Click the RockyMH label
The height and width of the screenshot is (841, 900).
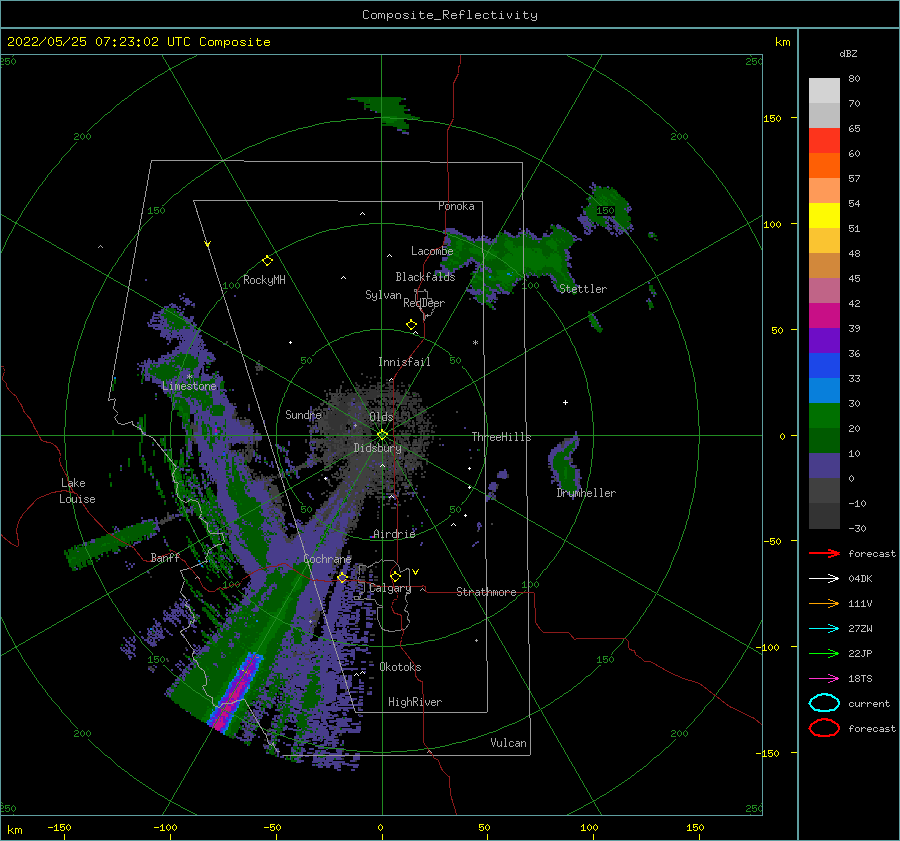[264, 280]
